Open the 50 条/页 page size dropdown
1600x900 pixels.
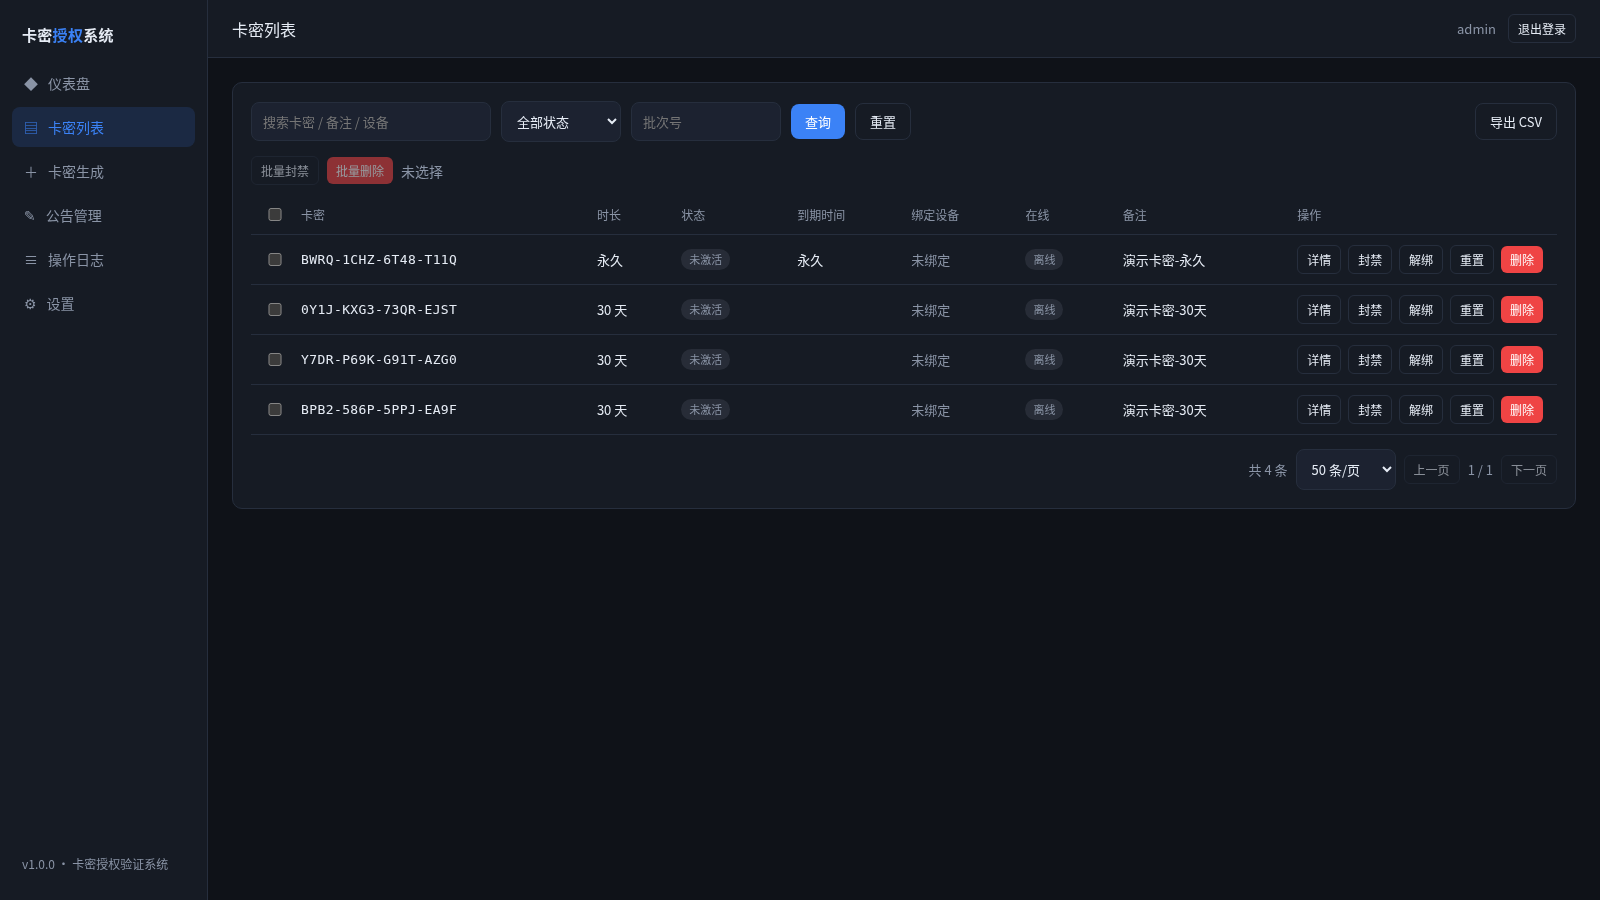click(1346, 470)
